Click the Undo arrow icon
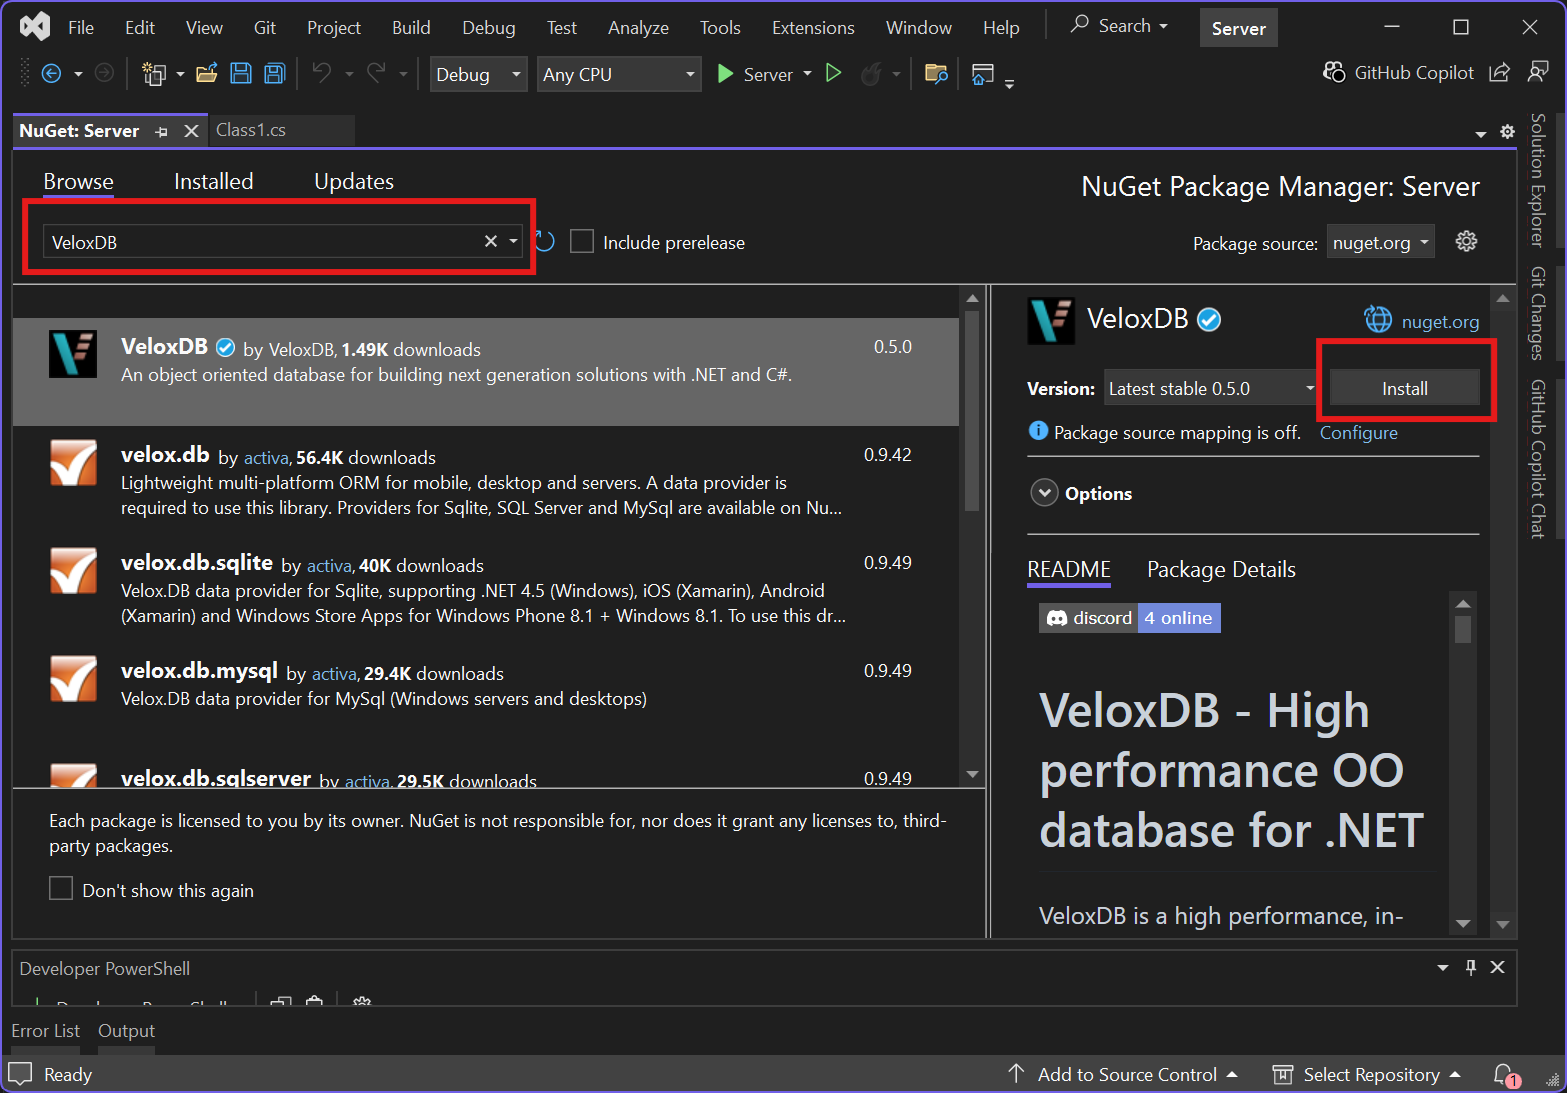This screenshot has width=1567, height=1093. (322, 73)
